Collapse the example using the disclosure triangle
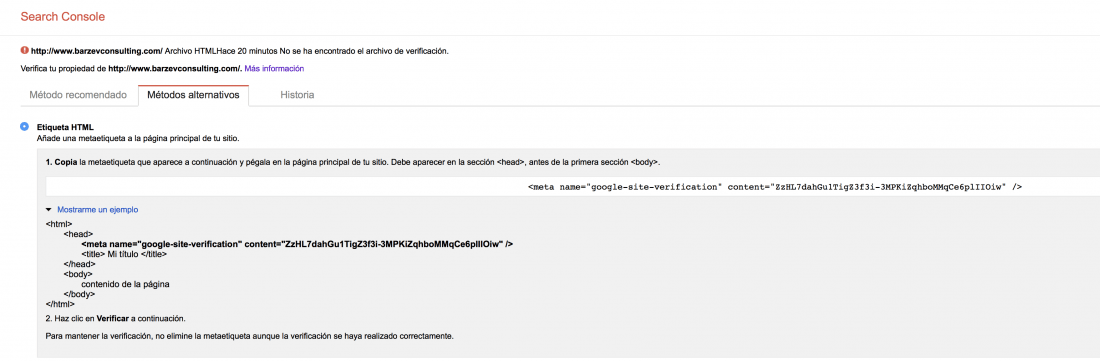Viewport: 1100px width, 361px height. point(48,210)
